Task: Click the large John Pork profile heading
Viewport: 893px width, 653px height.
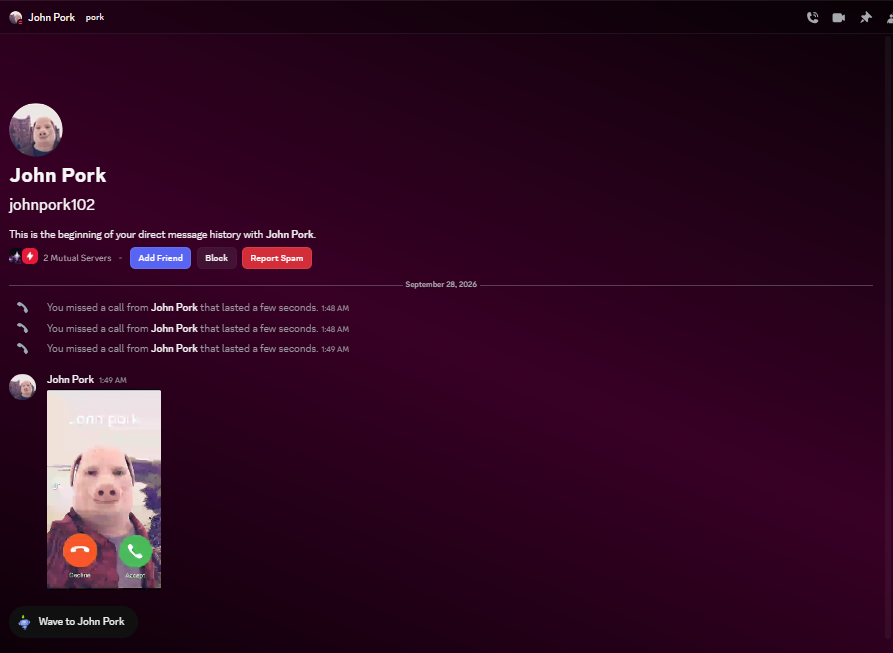Action: click(58, 175)
